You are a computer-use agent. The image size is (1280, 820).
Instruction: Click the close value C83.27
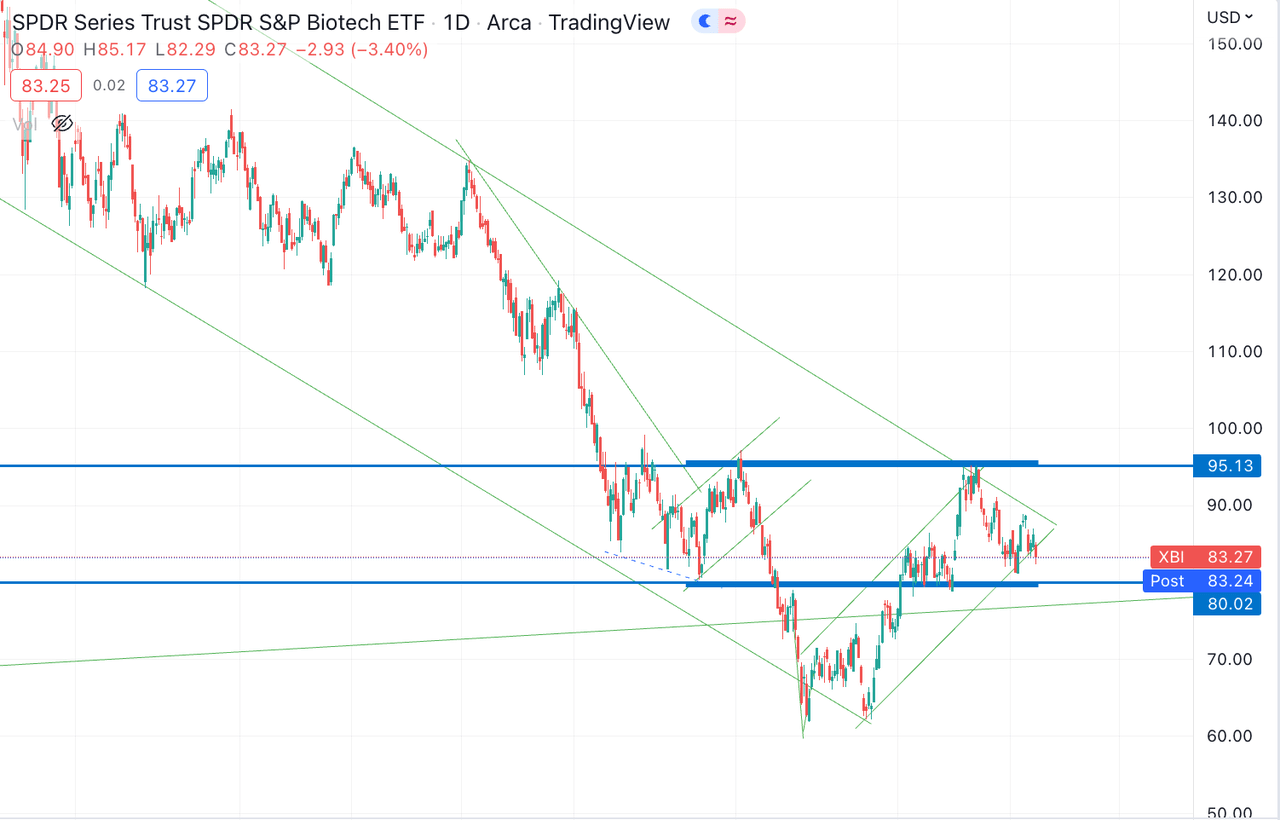pos(257,49)
